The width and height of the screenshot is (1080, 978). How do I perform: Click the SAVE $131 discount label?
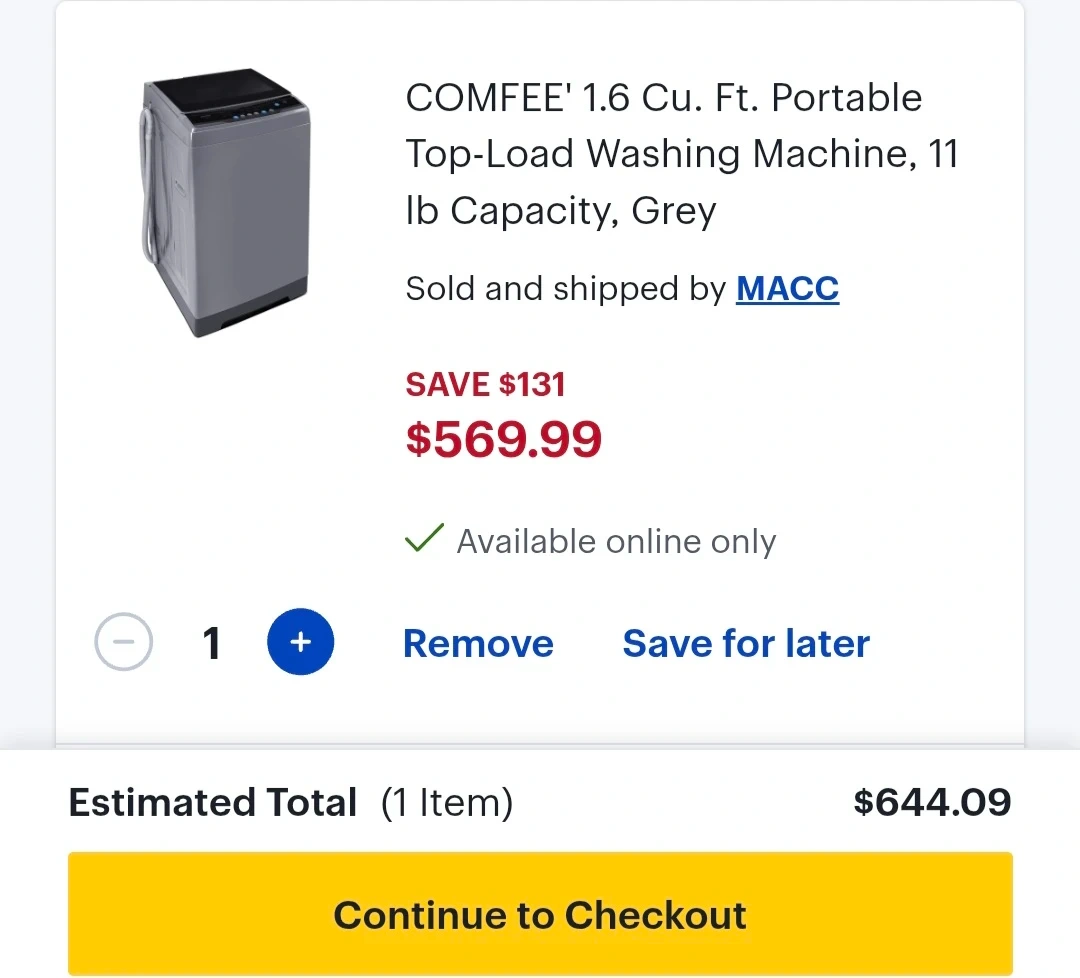click(x=485, y=385)
